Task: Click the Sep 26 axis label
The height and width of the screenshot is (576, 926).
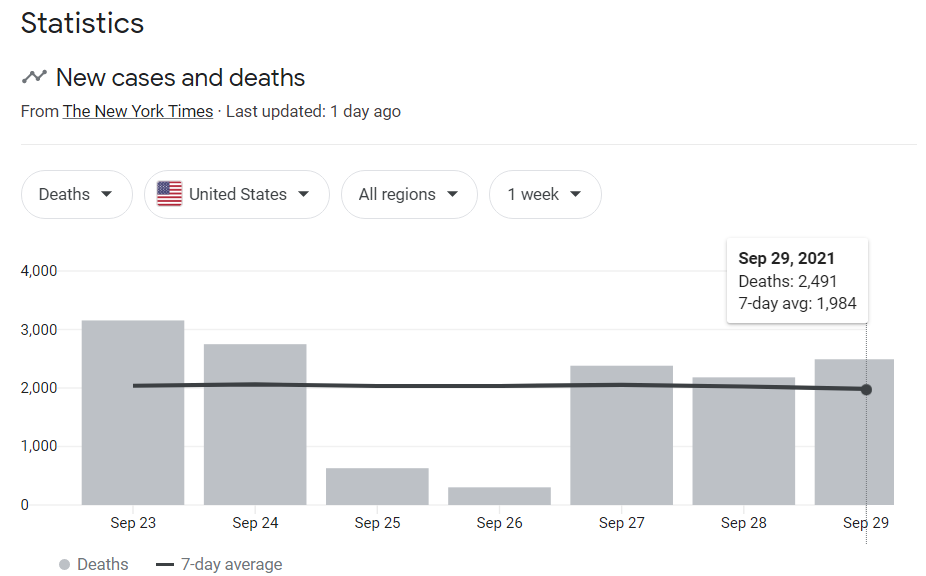Action: click(x=499, y=523)
